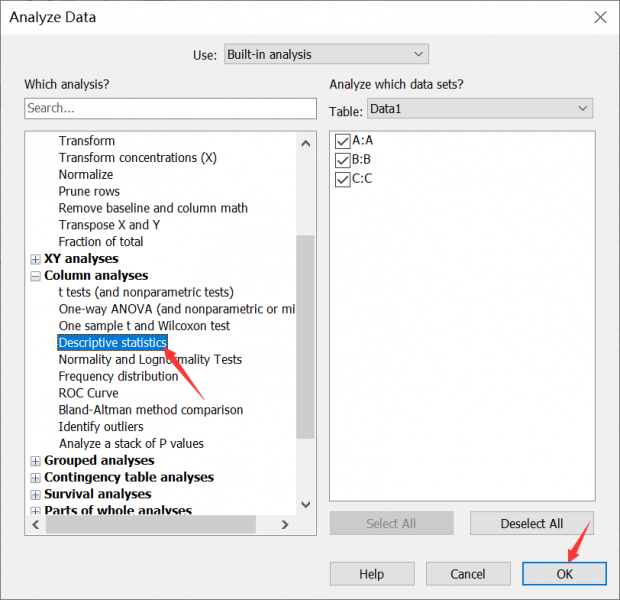
Task: Expand the XY analyses group
Action: tap(36, 259)
